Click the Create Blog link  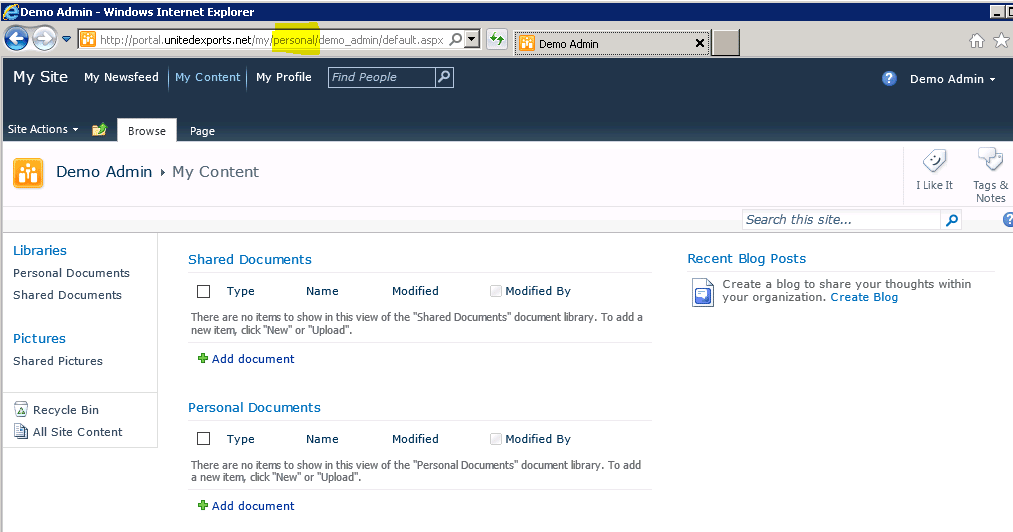(x=864, y=297)
